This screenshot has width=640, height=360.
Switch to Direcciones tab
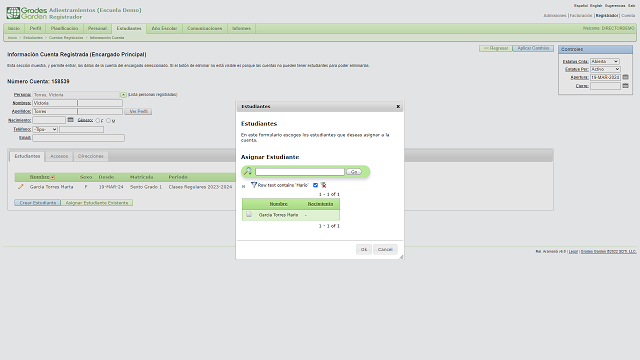click(x=91, y=156)
